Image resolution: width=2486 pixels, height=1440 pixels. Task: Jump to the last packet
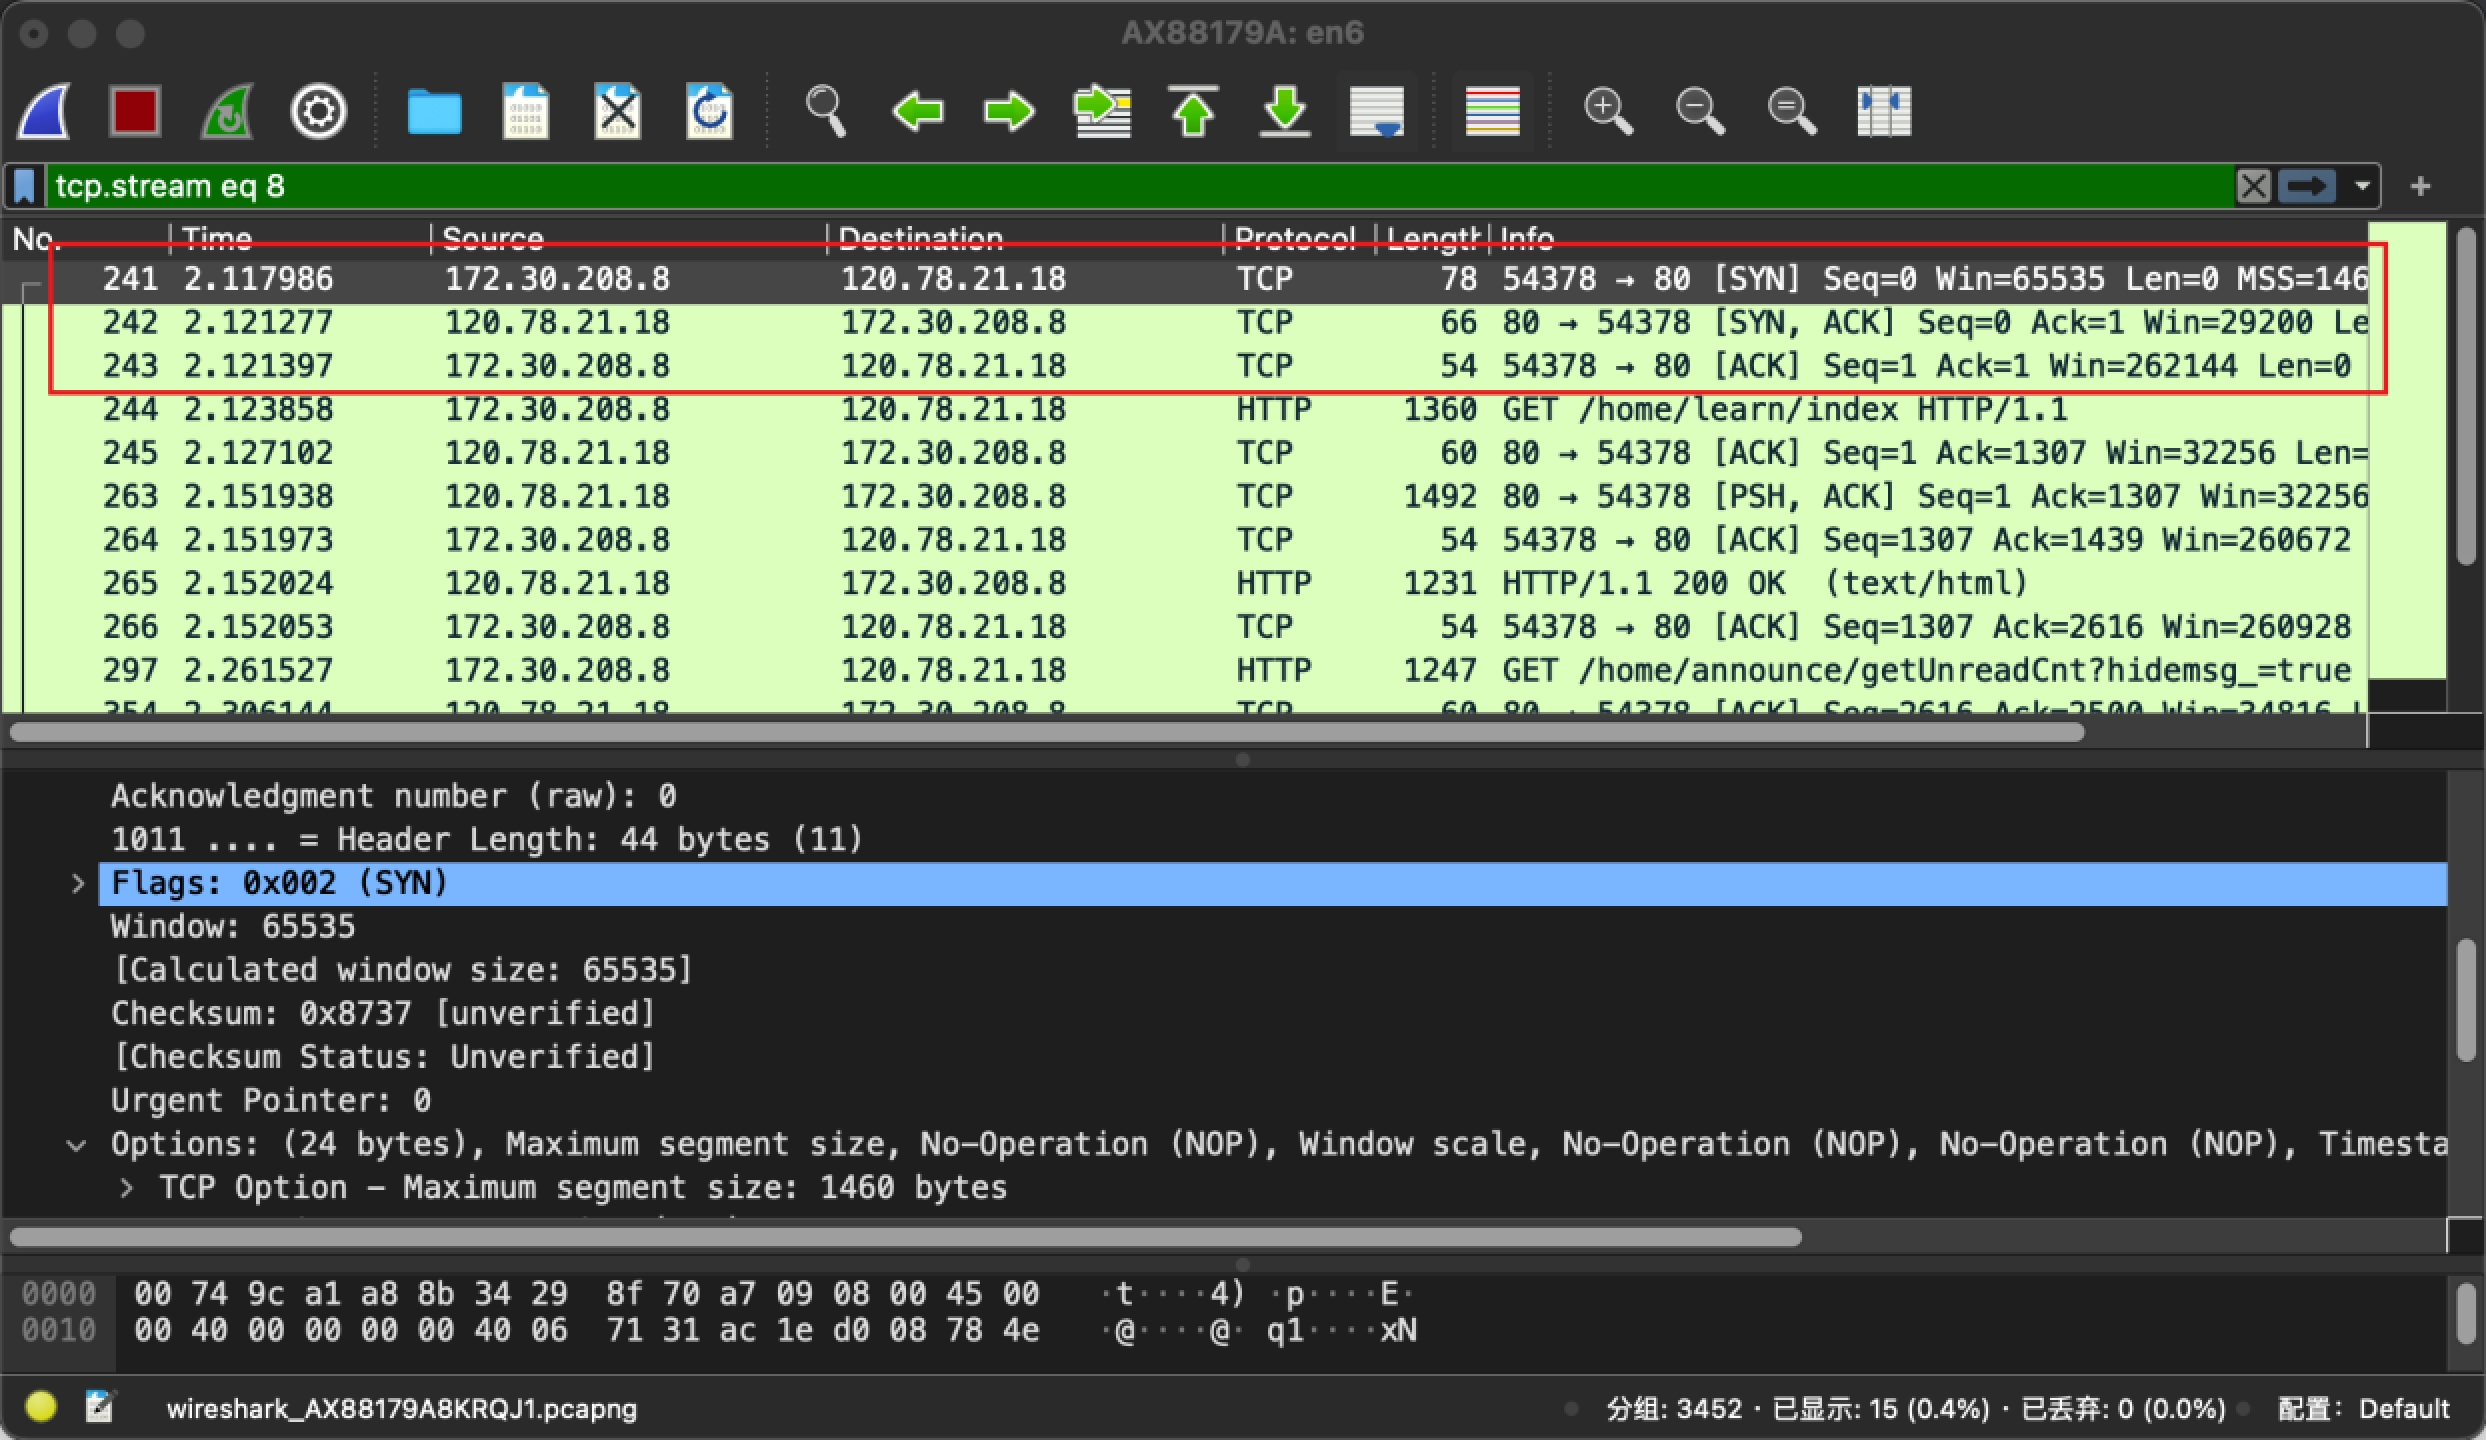tap(1285, 111)
